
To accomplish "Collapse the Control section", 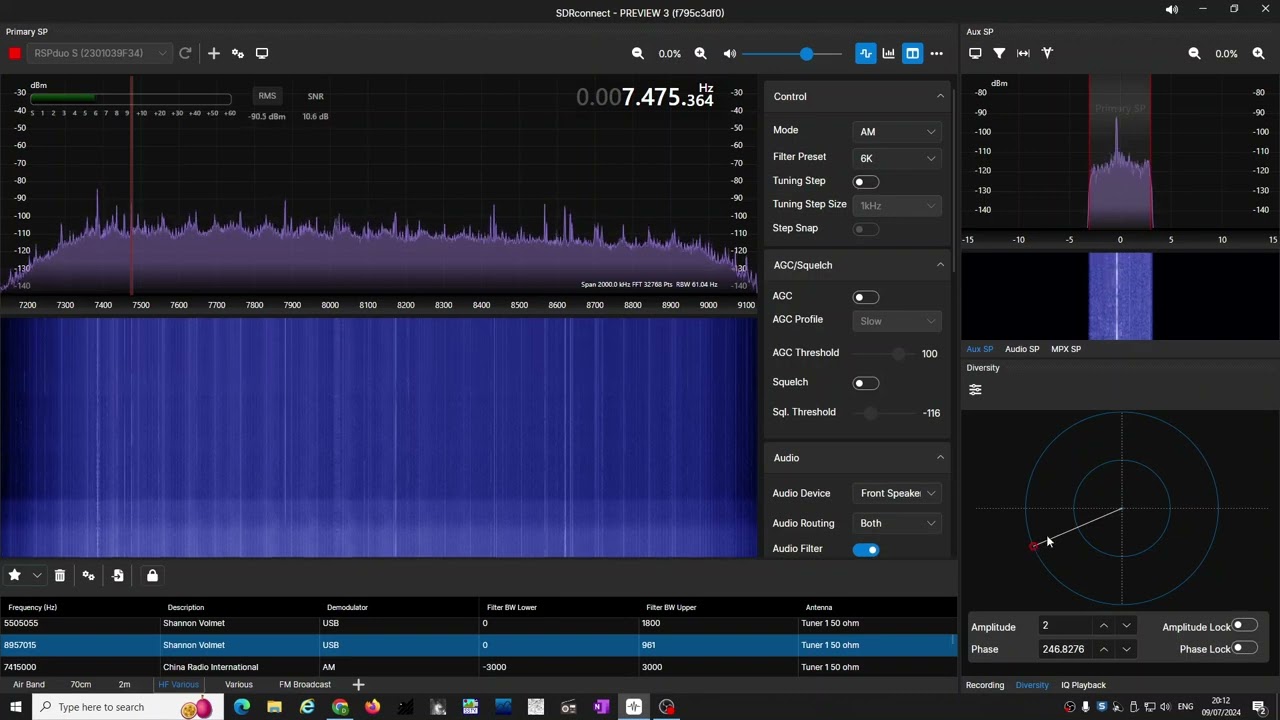I will 940,96.
